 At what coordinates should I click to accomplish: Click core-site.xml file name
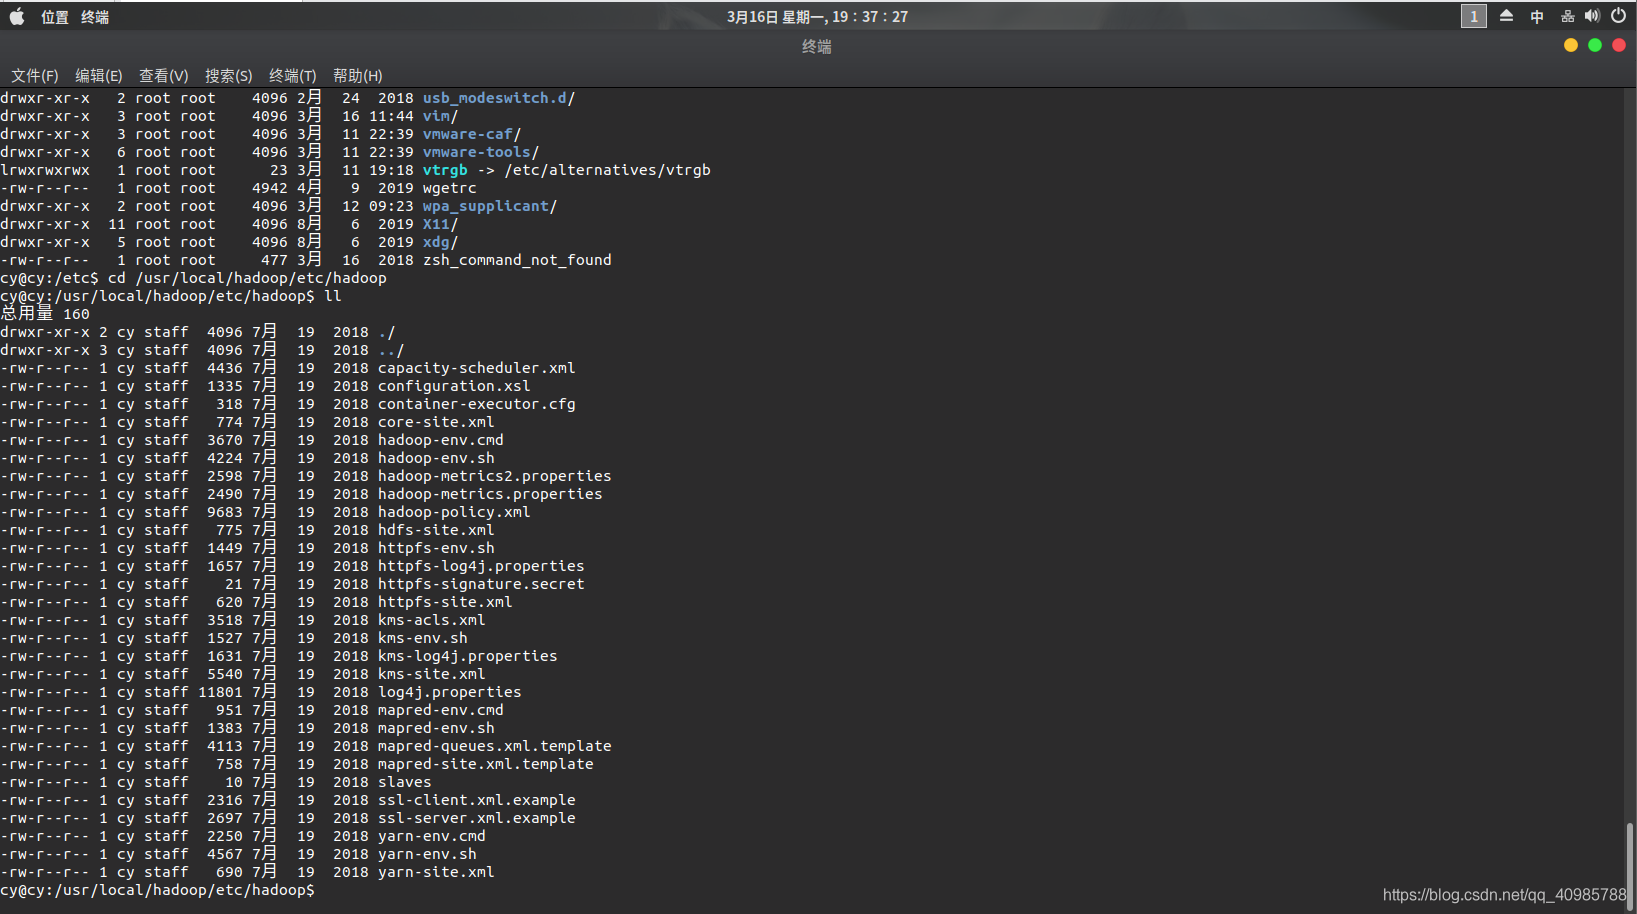click(436, 422)
